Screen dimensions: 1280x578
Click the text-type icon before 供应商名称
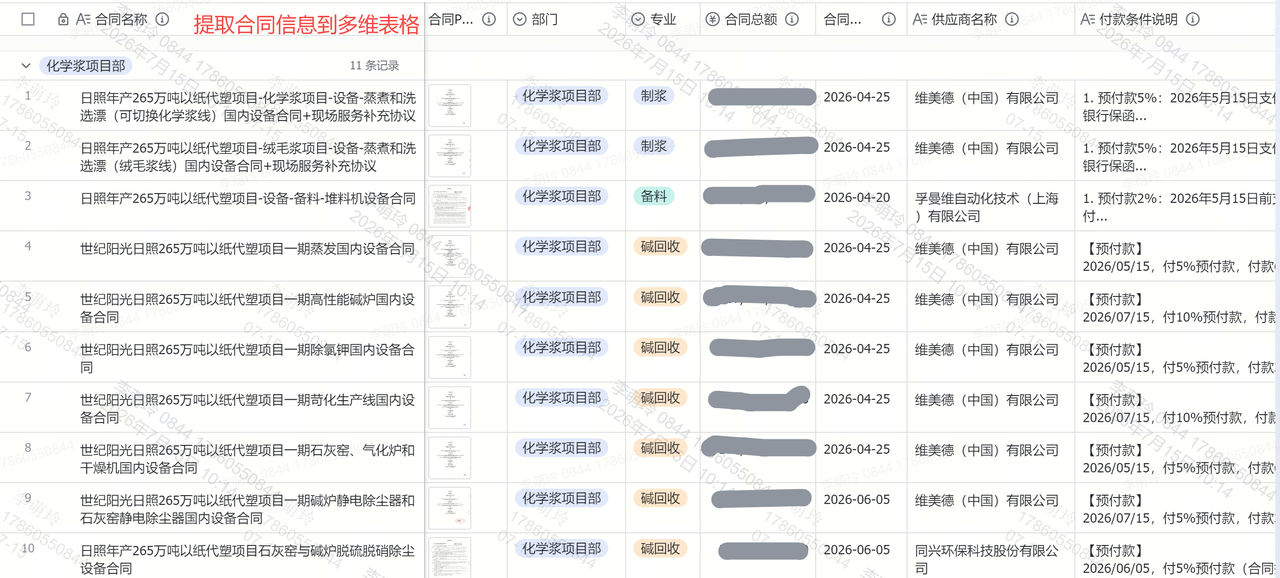coord(920,19)
